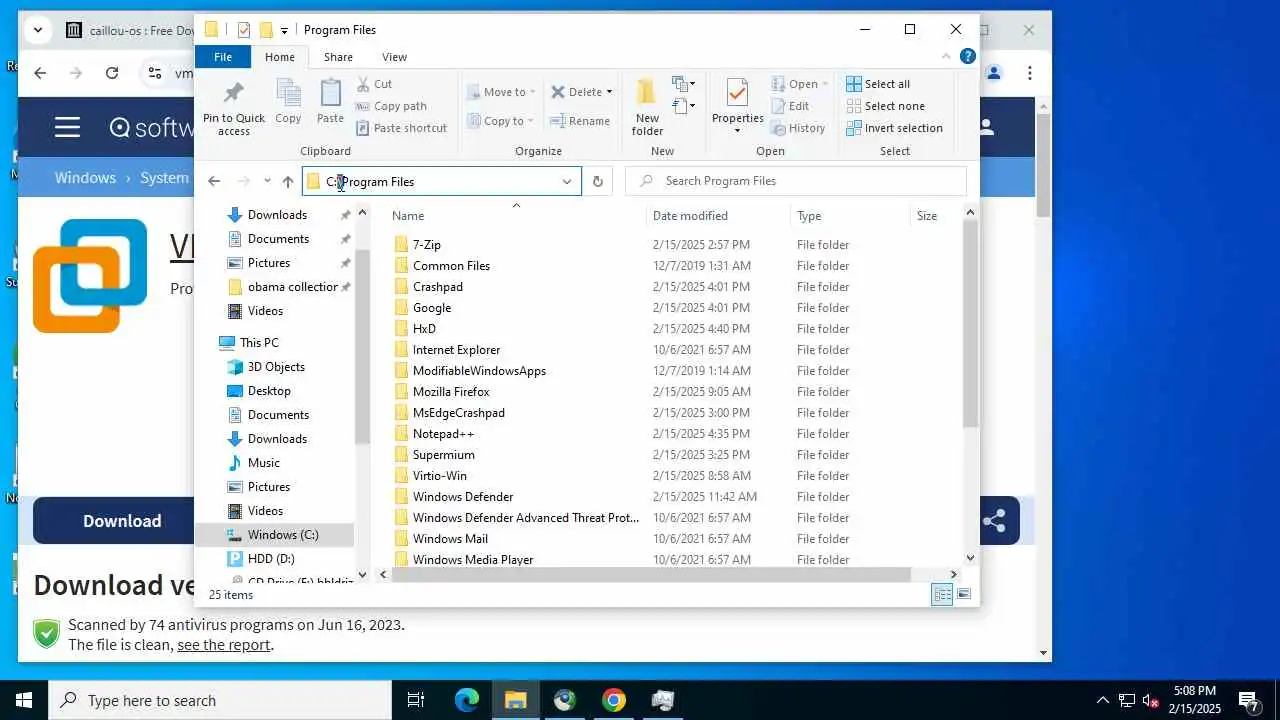Click the file list horizontal scrollbar
1280x720 pixels.
click(650, 575)
